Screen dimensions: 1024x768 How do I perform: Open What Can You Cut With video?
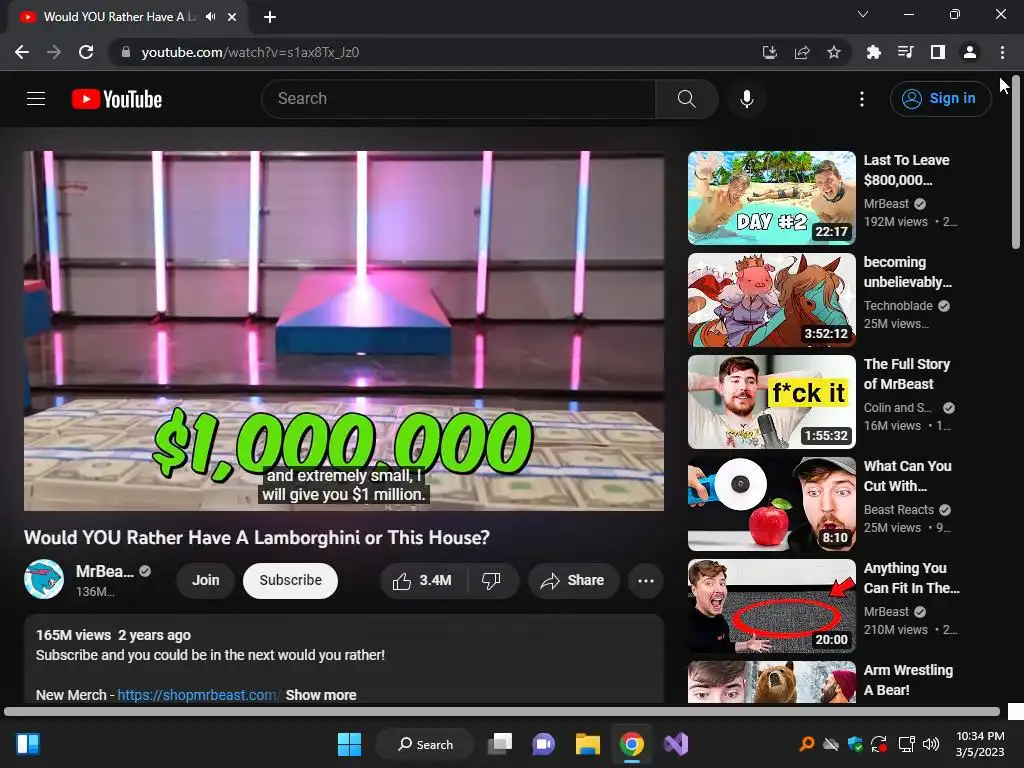pos(771,504)
